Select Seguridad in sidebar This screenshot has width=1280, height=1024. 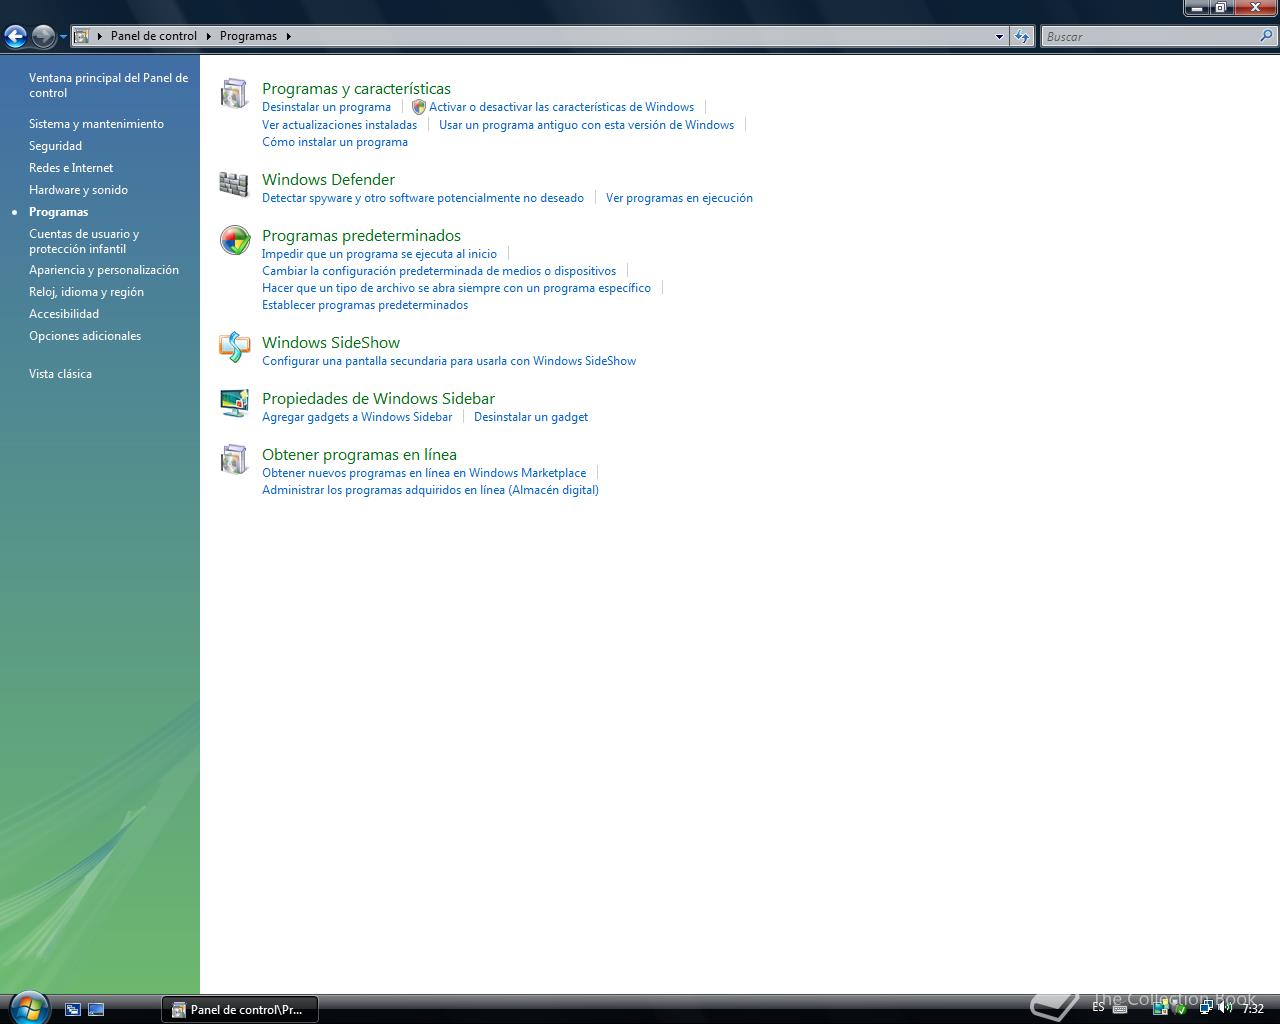coord(55,146)
